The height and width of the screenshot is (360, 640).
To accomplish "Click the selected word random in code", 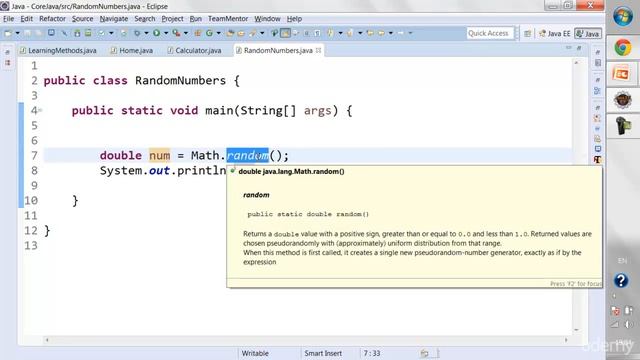I will [247, 156].
